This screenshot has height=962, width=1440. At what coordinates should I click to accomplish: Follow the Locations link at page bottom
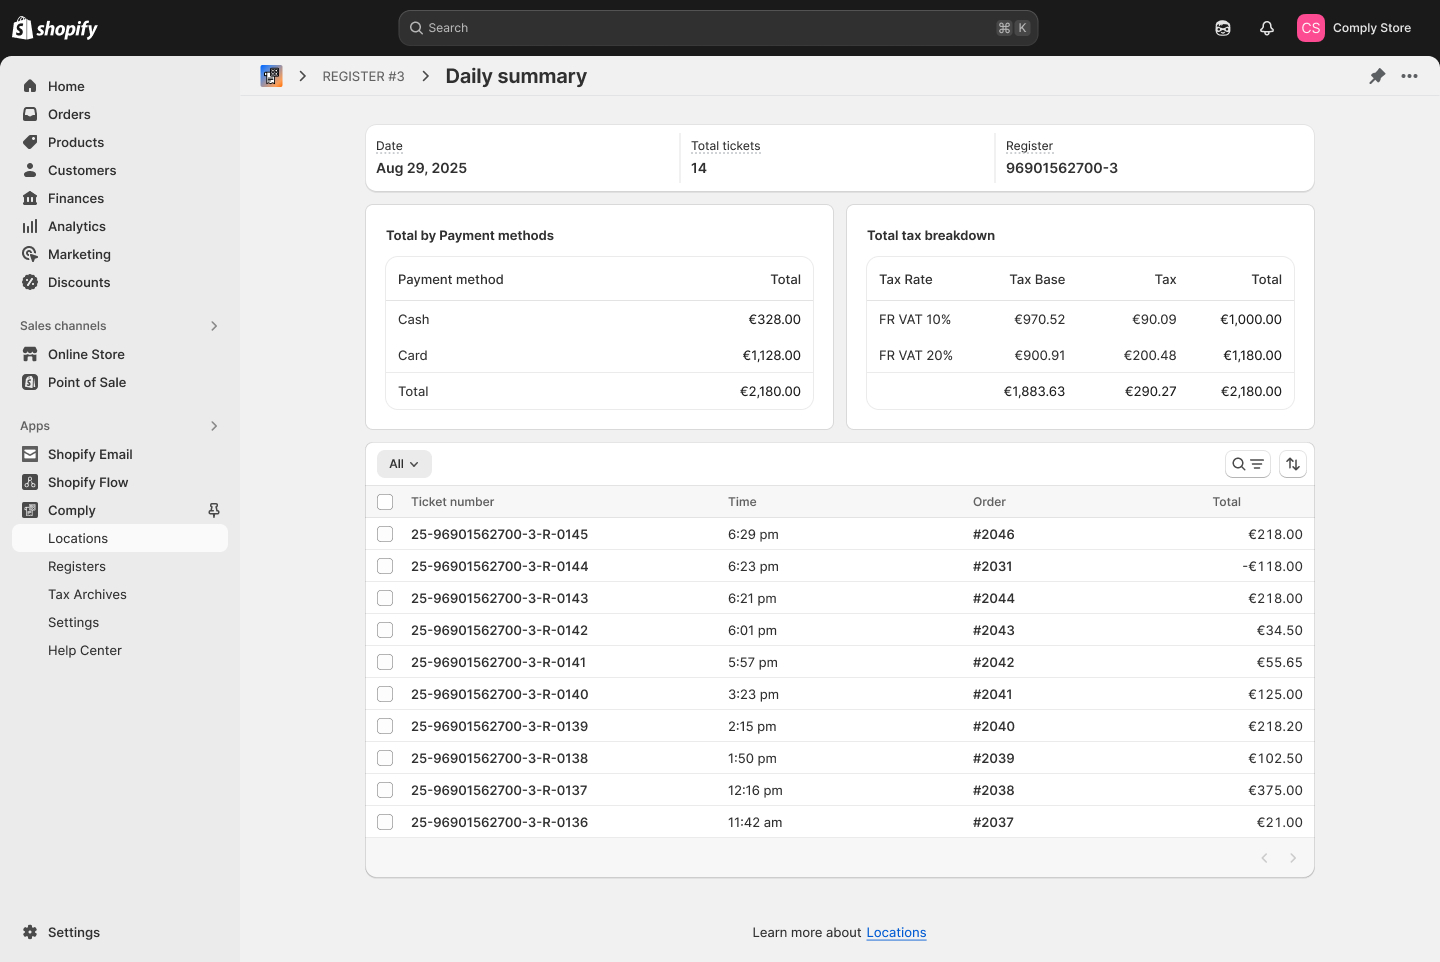click(896, 932)
